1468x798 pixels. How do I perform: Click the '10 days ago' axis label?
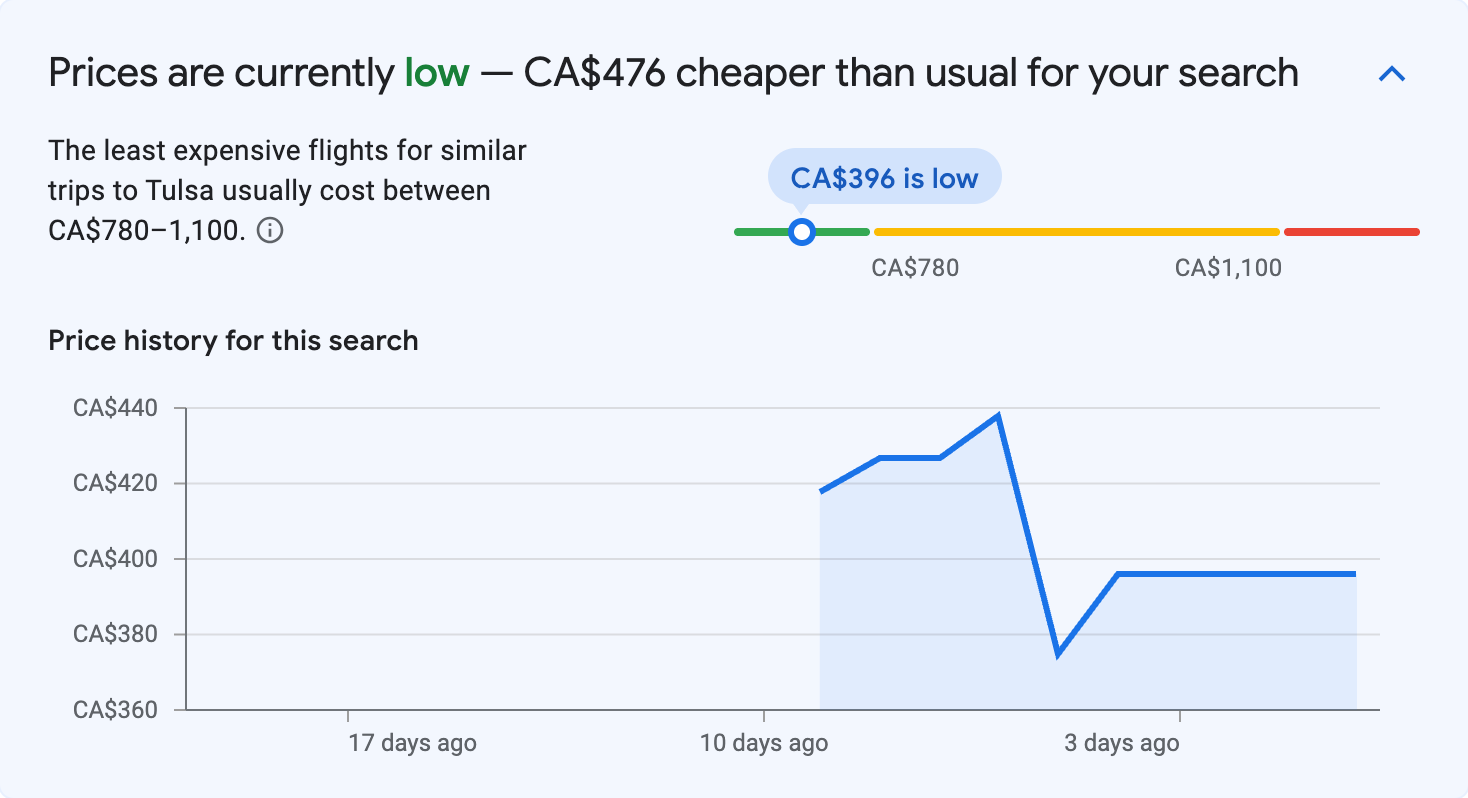click(x=764, y=743)
